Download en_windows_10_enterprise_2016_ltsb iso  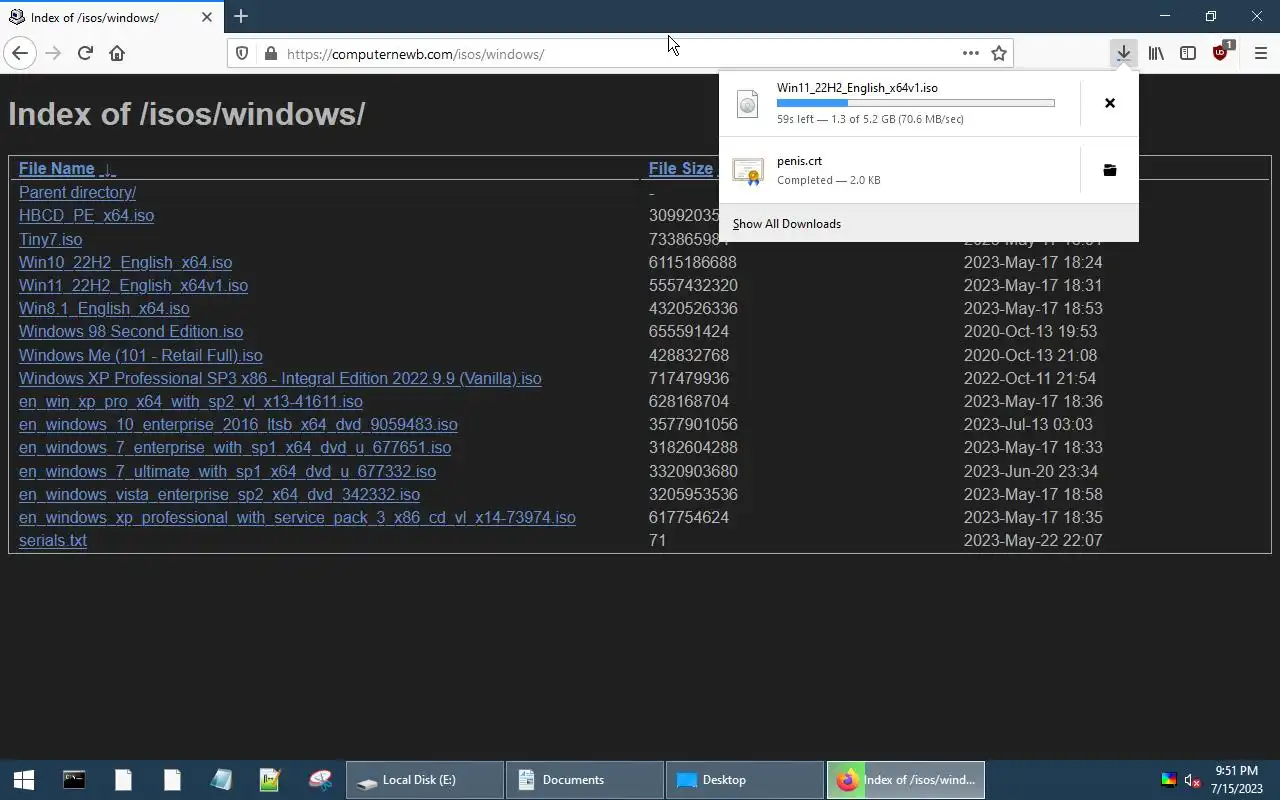(238, 424)
